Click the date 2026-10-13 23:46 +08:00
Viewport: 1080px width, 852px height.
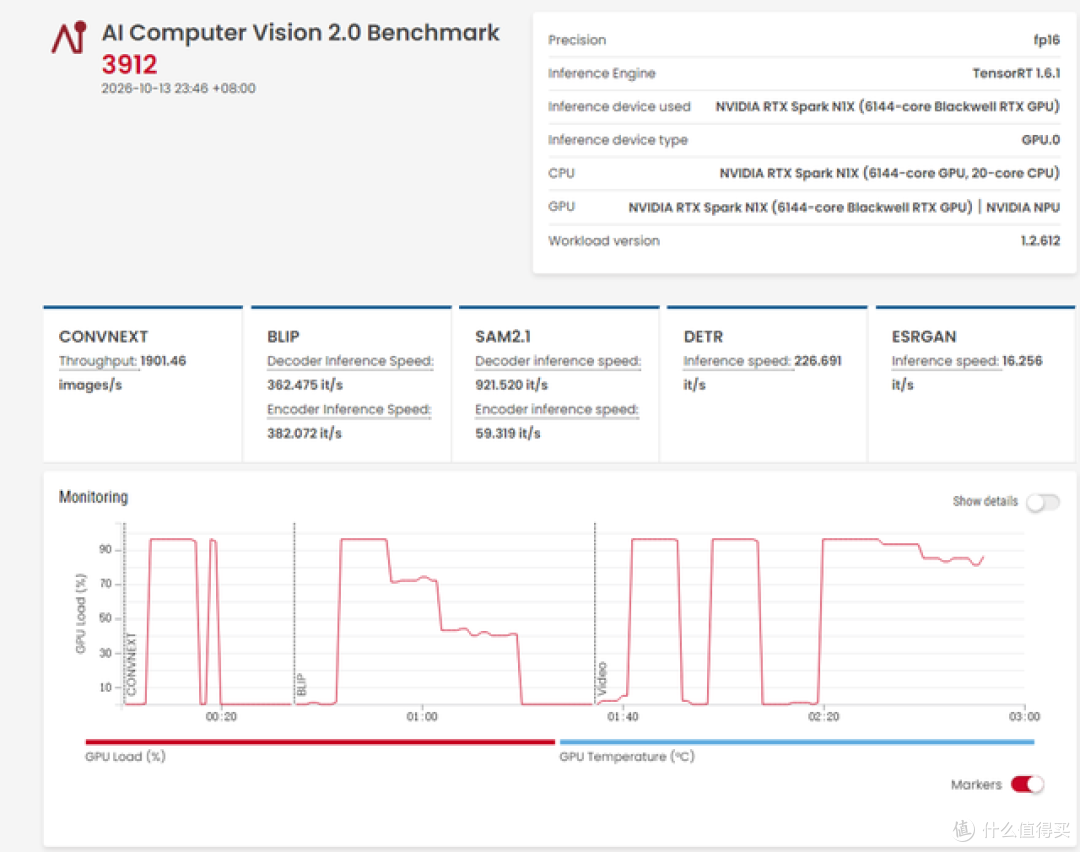pyautogui.click(x=178, y=88)
